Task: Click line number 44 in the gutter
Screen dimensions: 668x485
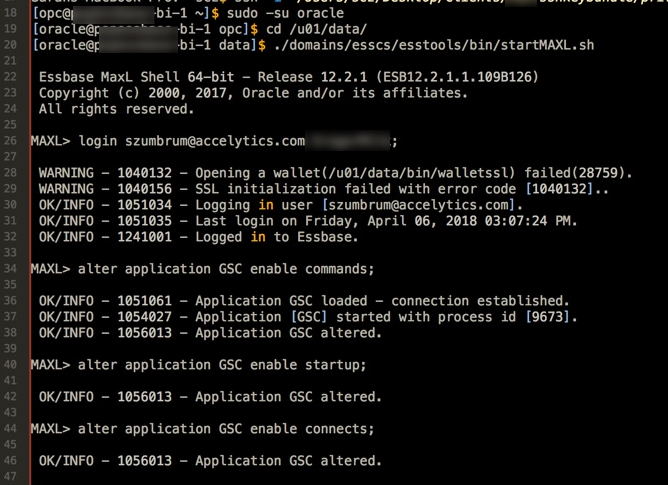Action: click(10, 429)
